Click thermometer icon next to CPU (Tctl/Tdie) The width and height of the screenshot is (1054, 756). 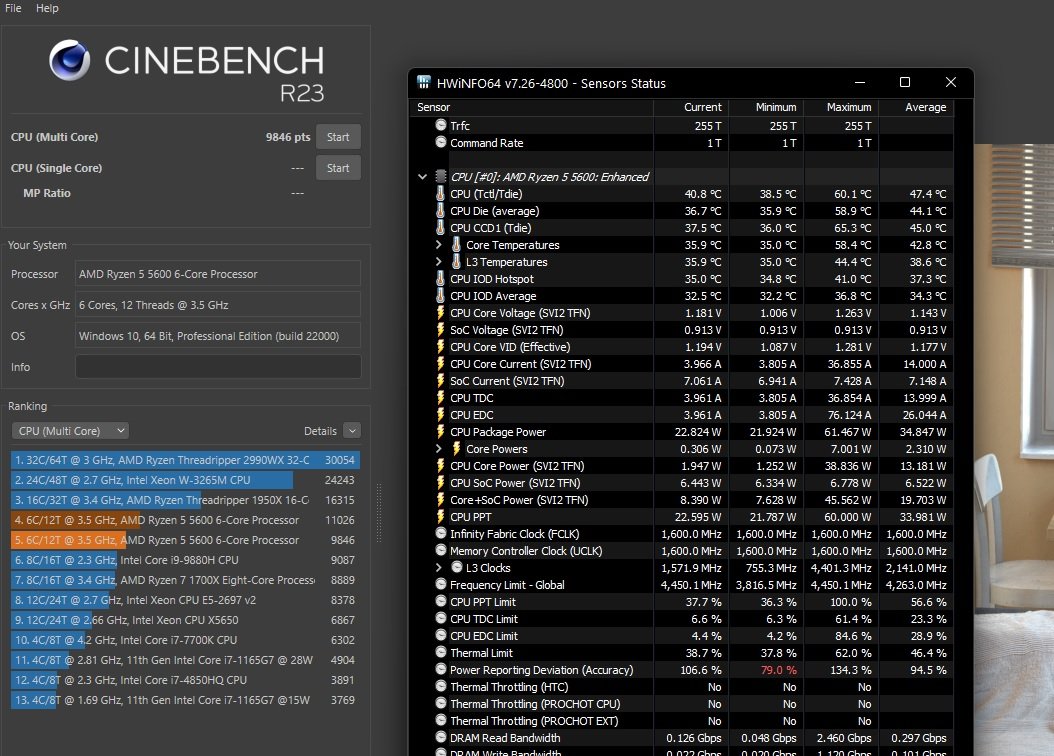[x=440, y=194]
